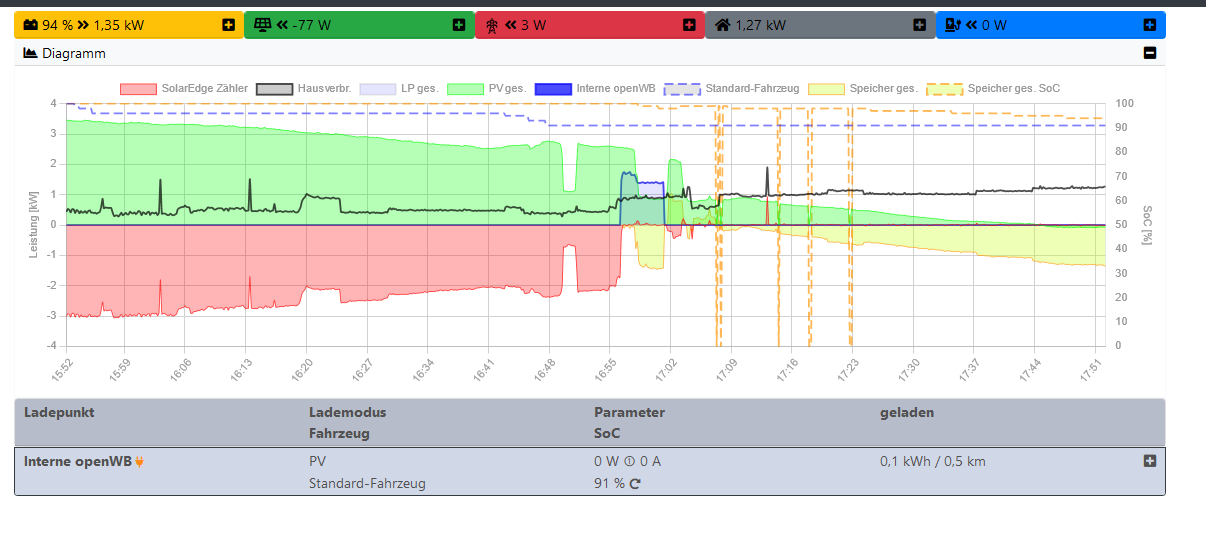Refresh the vehicle SoC at 91 %

[x=634, y=484]
